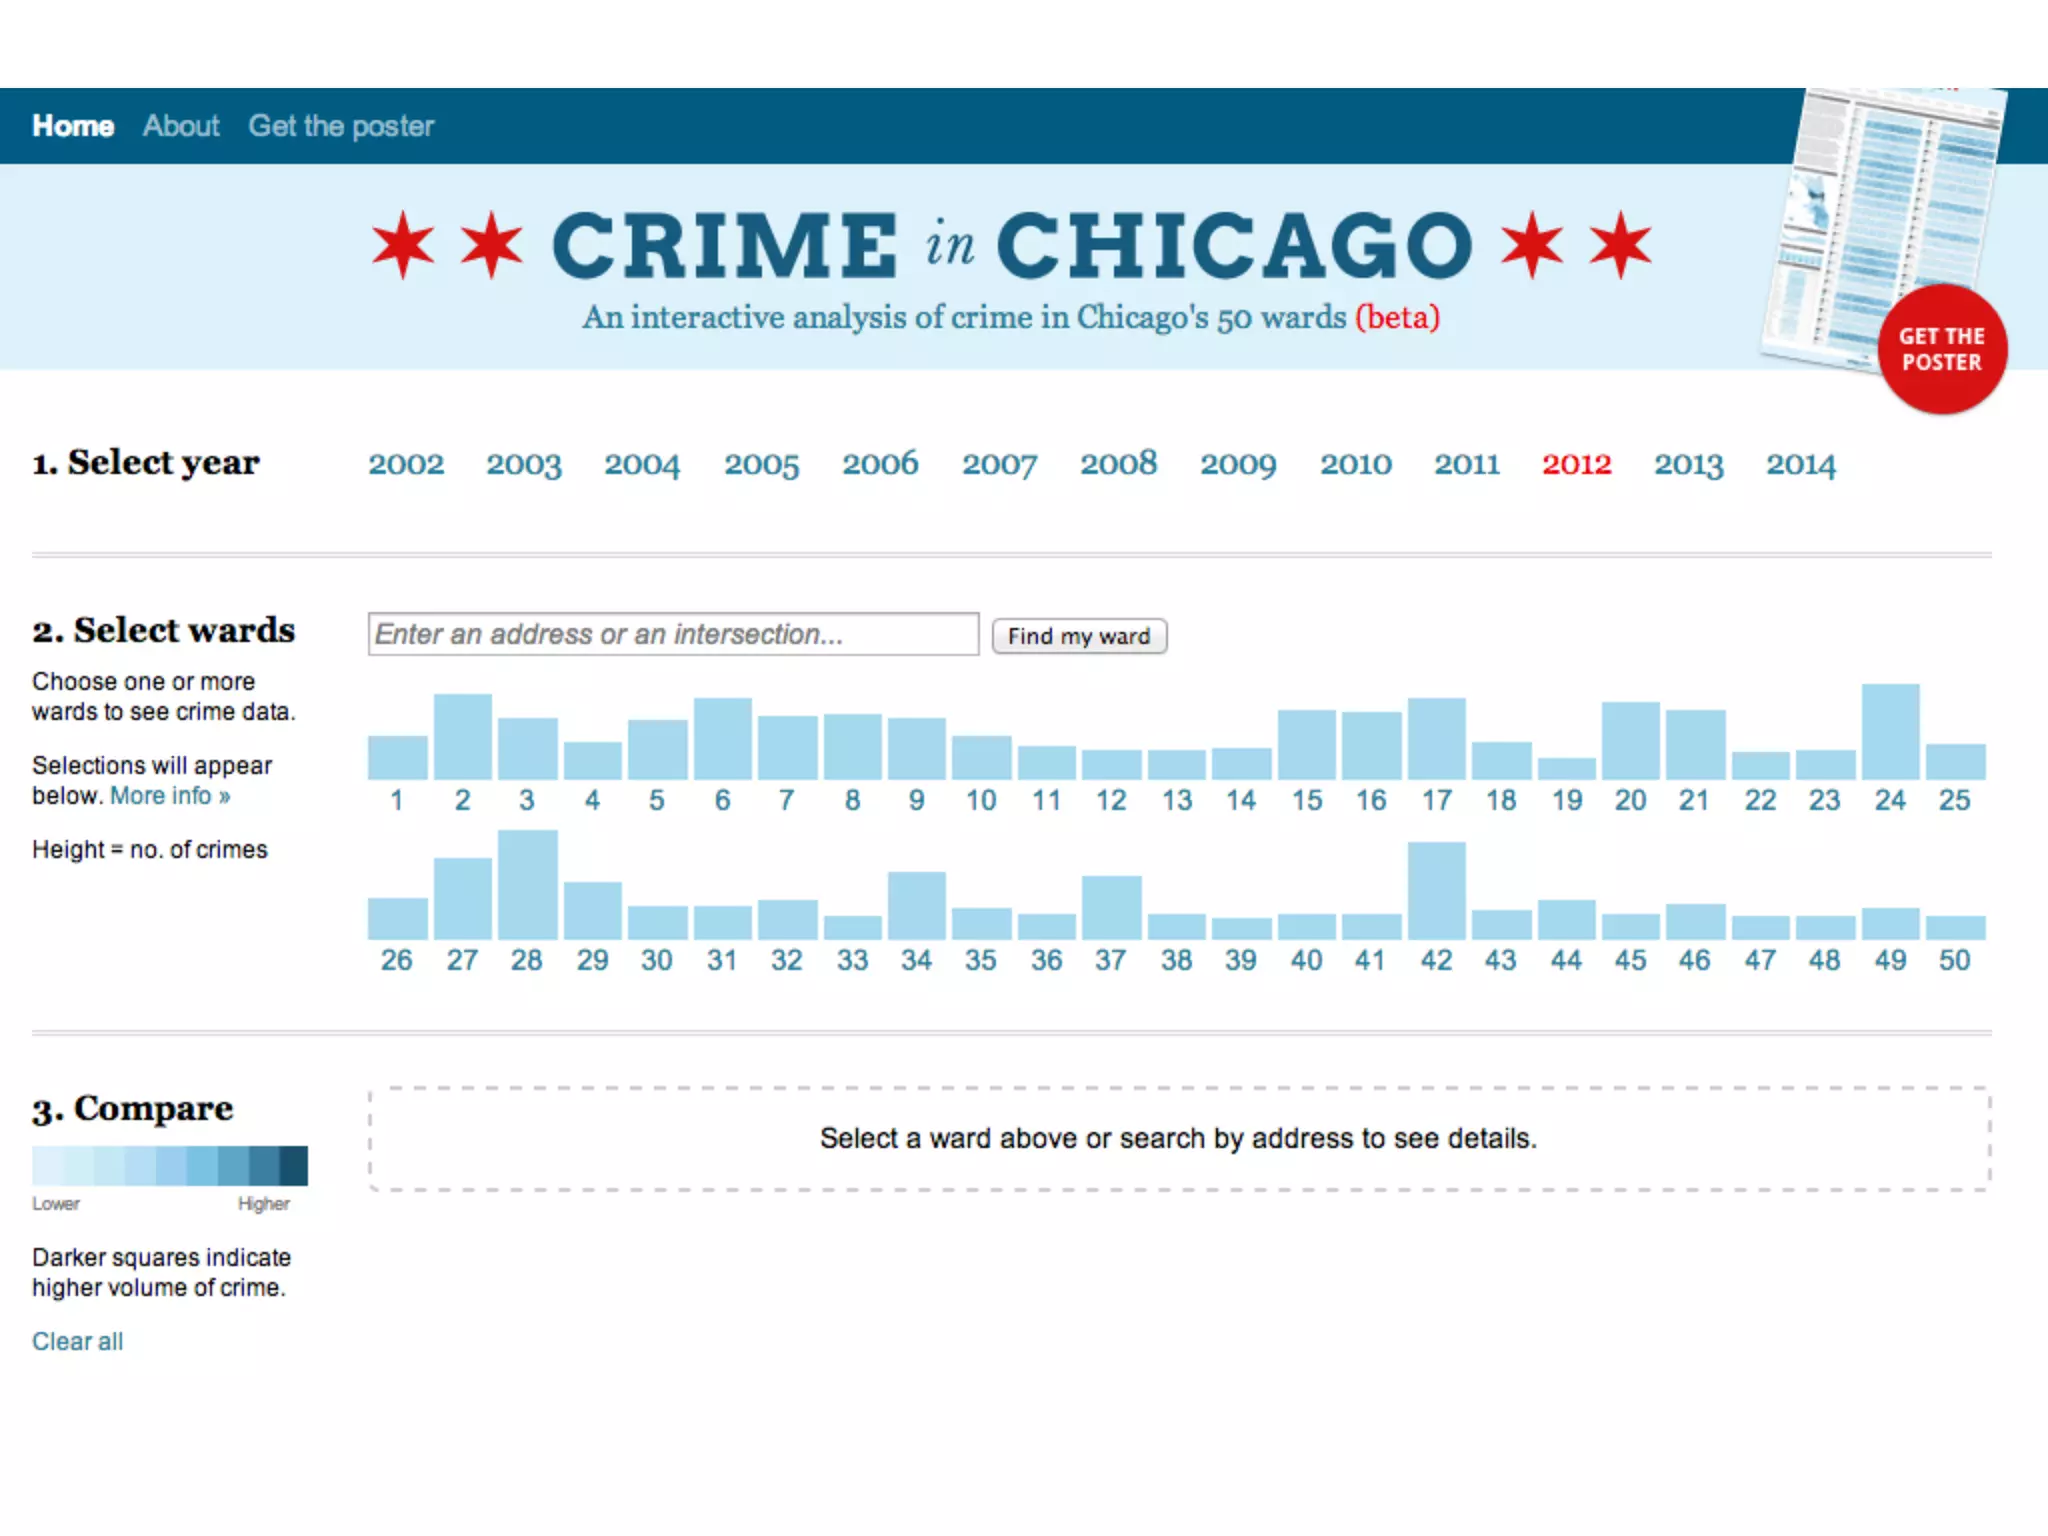The image size is (2048, 1536).
Task: Open Get the poster nav link
Action: coord(341,126)
